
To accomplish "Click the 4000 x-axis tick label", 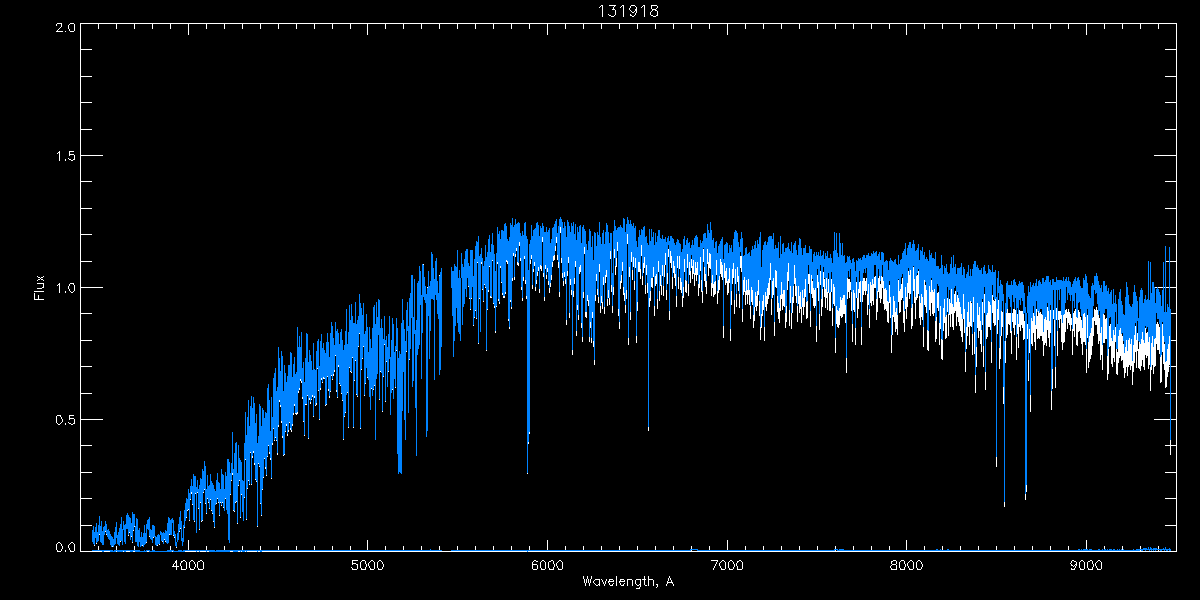I will coord(188,565).
